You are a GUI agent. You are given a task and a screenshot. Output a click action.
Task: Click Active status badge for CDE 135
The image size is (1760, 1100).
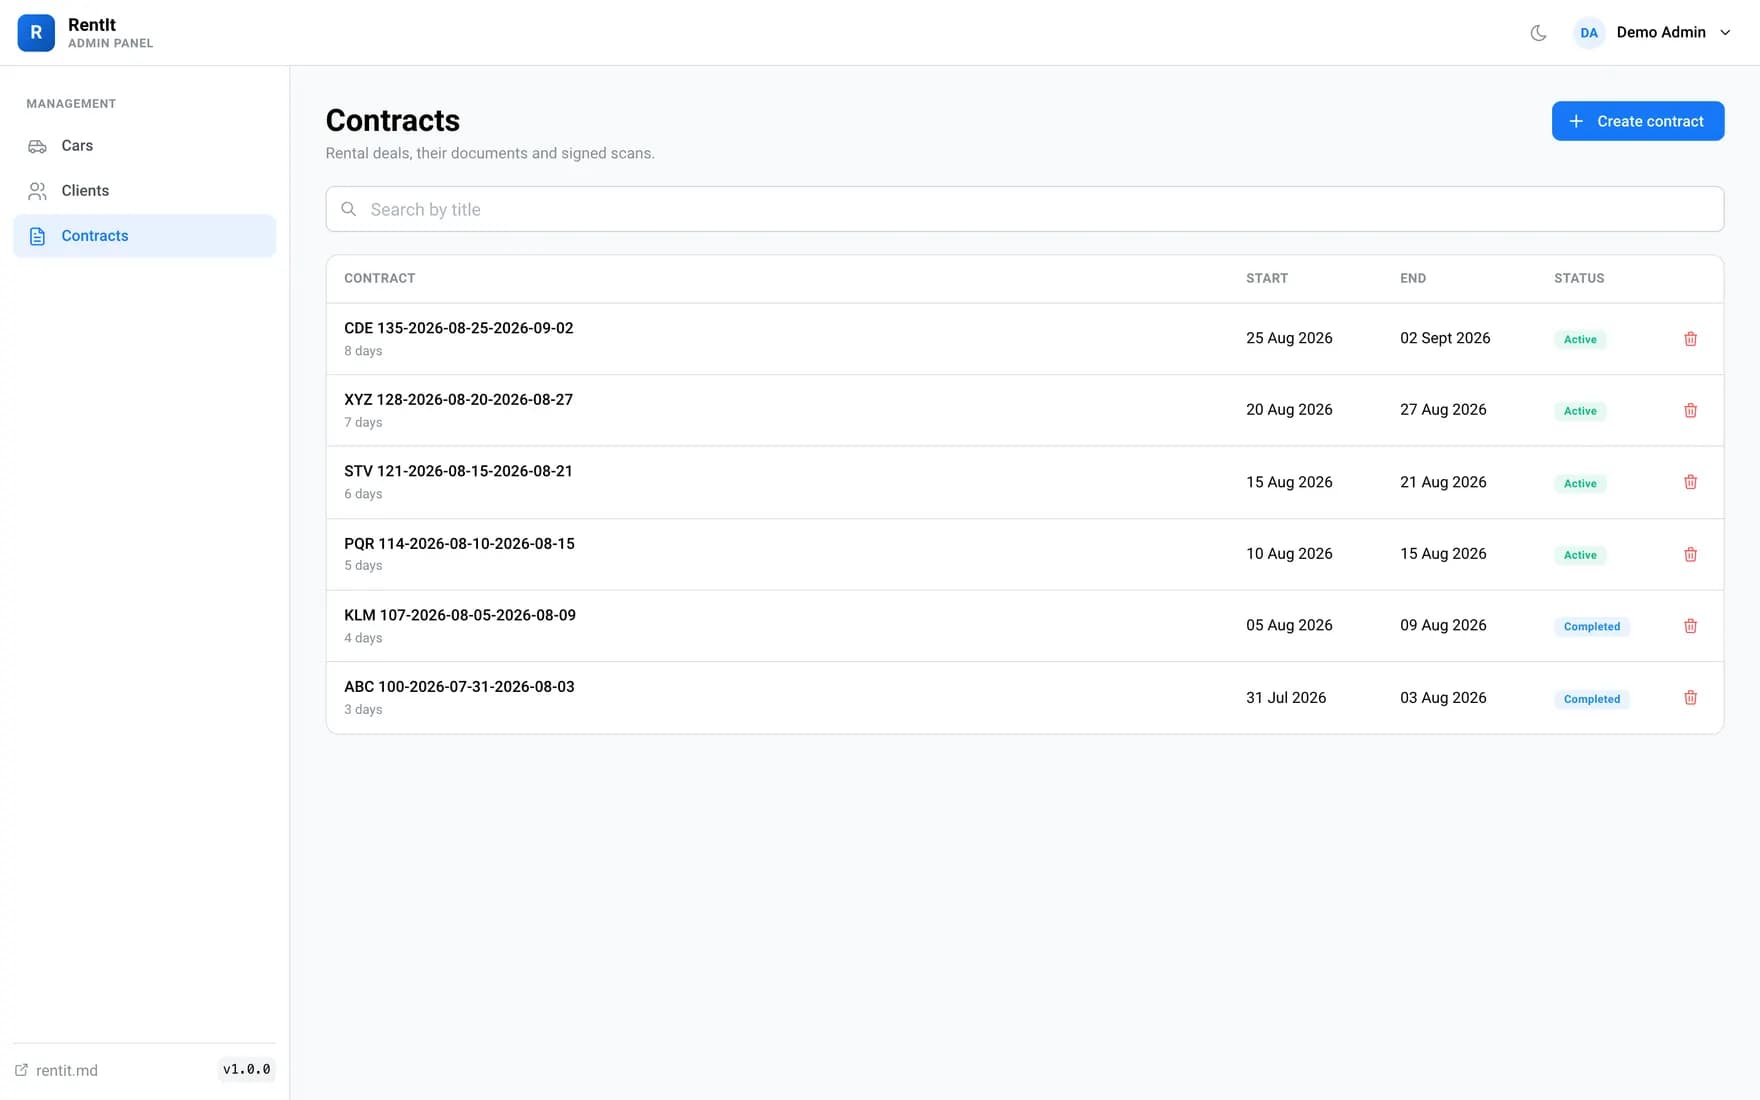[1580, 339]
